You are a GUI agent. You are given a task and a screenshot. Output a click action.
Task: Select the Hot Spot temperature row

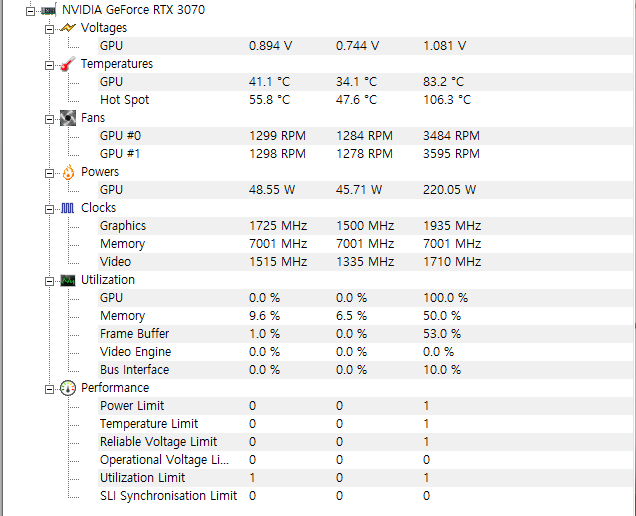click(365, 100)
